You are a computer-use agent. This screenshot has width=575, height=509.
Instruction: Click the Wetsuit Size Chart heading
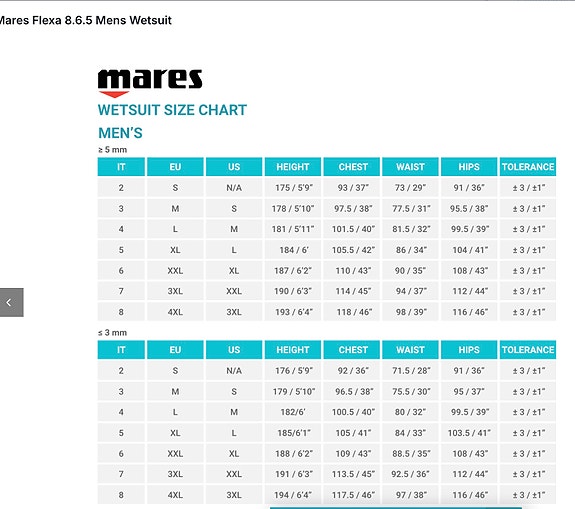tap(172, 110)
